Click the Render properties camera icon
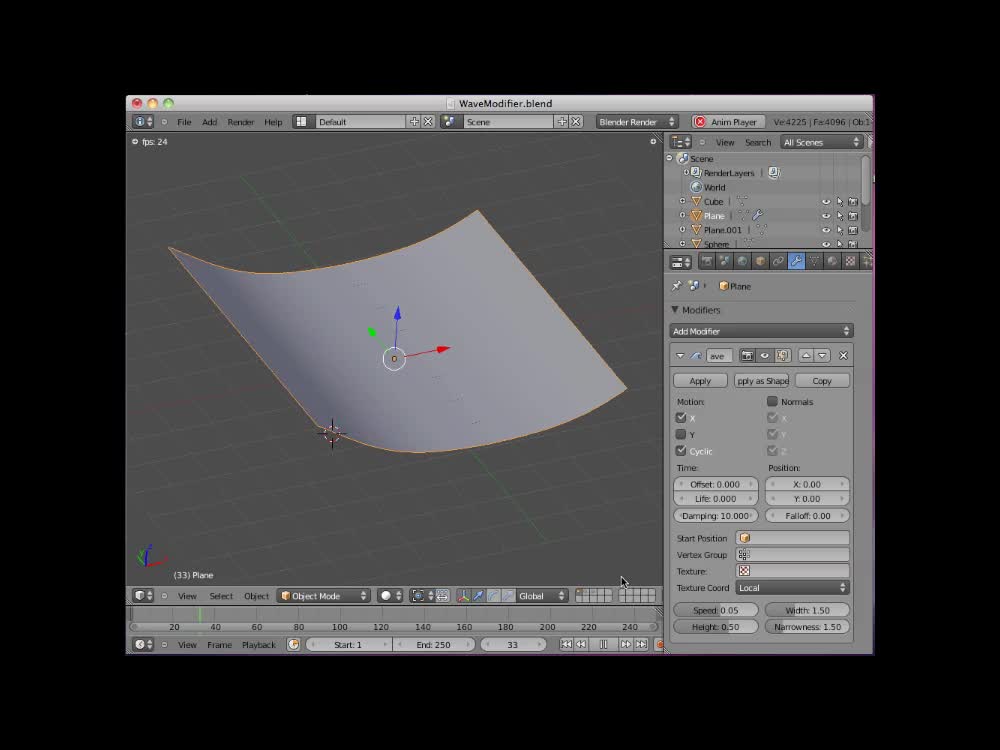 pos(707,261)
